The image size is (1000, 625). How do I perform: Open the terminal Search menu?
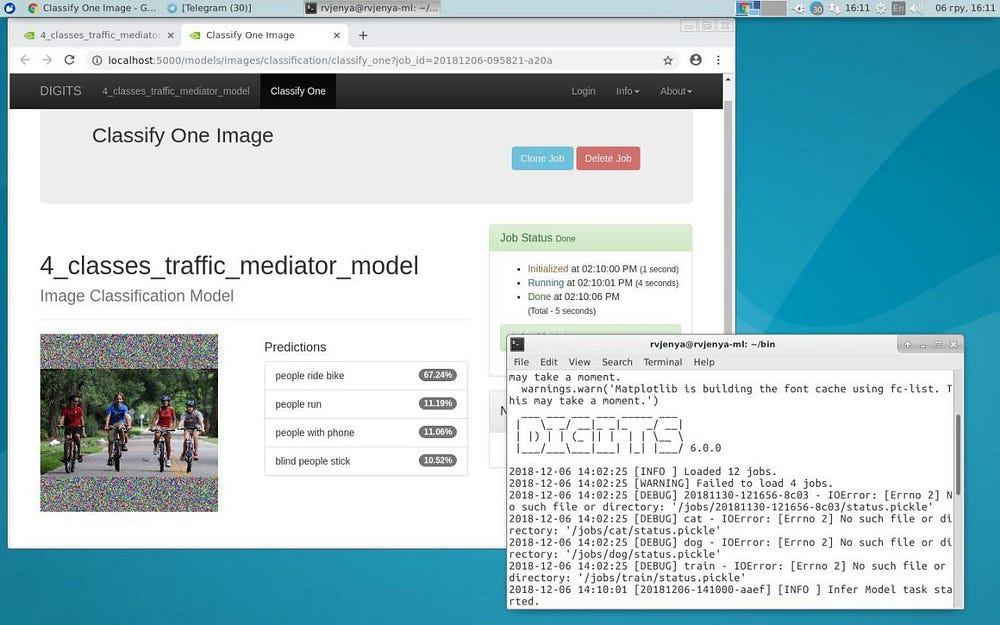click(x=617, y=362)
